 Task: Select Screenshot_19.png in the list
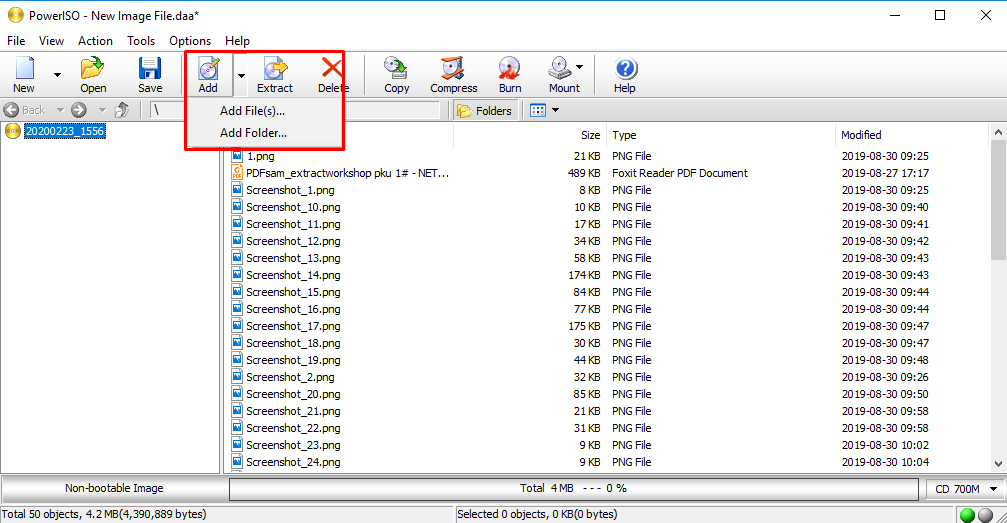pyautogui.click(x=293, y=360)
